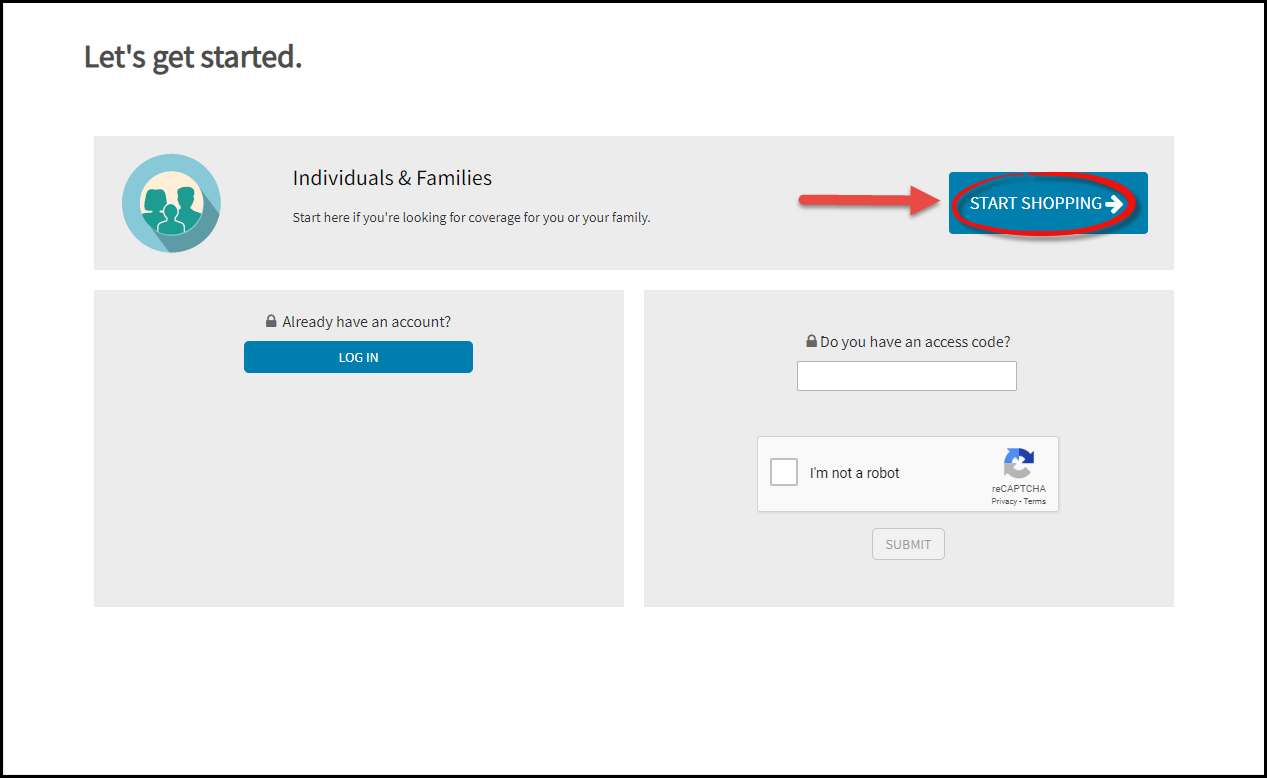
Task: Click the greyed SUBMIT button
Action: (908, 544)
